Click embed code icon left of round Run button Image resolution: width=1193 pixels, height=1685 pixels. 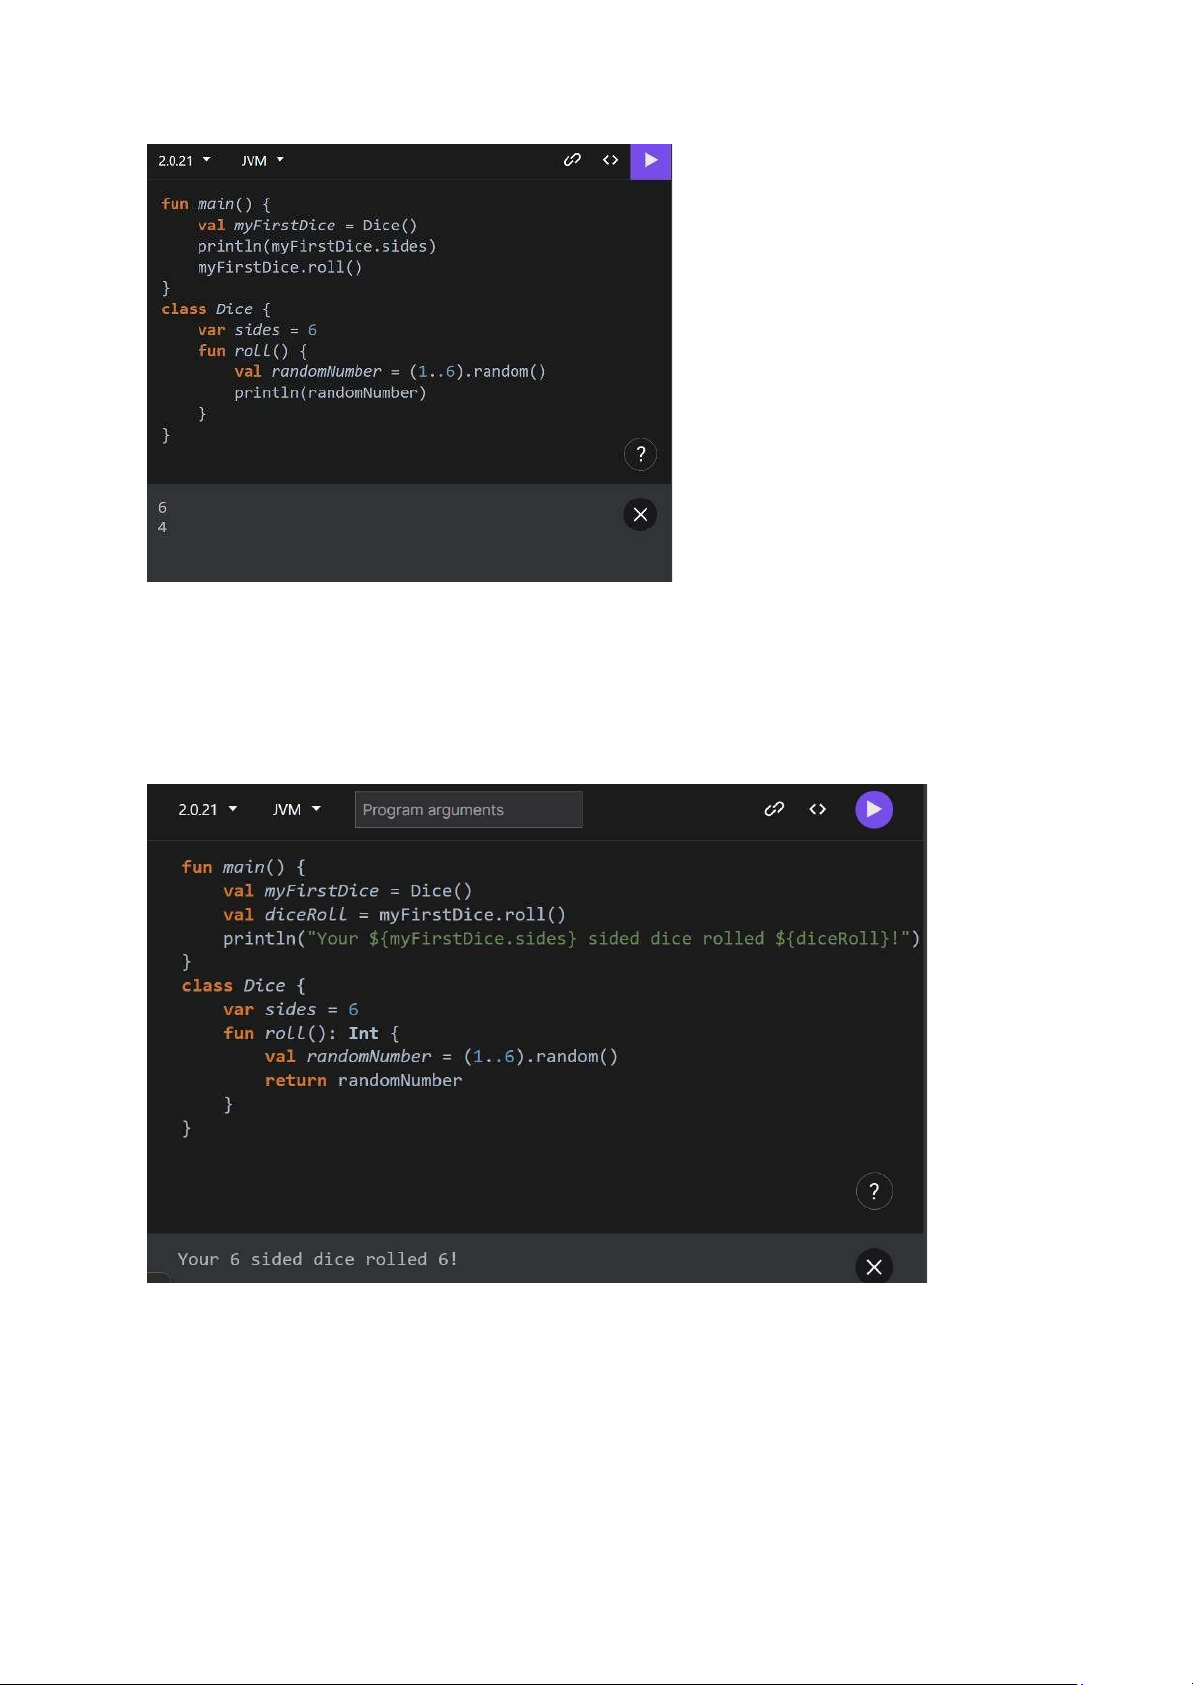818,809
